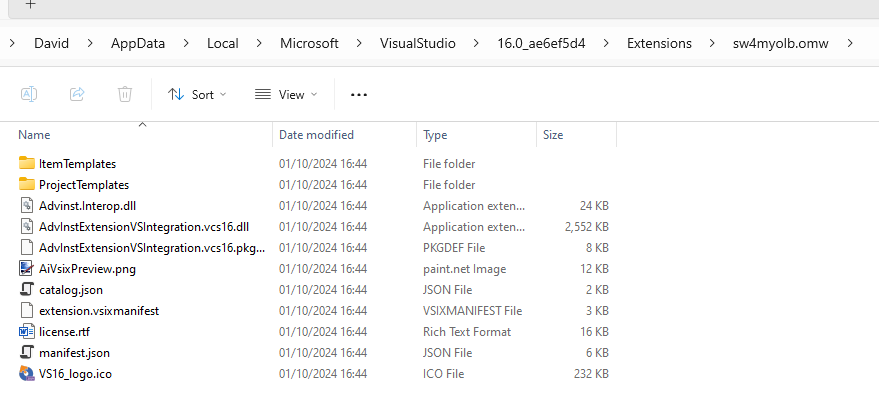Select the extension.vsixmanifest file

pyautogui.click(x=99, y=311)
